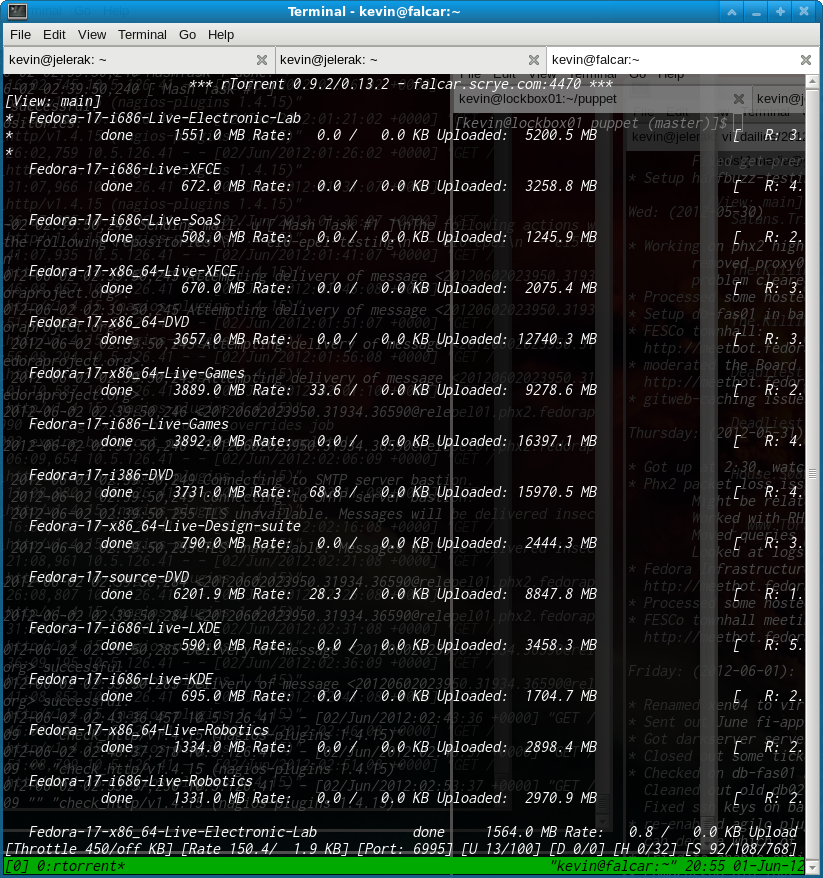Close the kevin@falcar tab
The height and width of the screenshot is (878, 823).
806,60
